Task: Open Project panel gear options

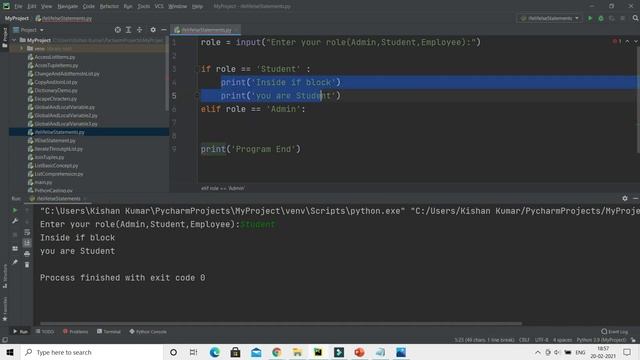Action: point(153,30)
